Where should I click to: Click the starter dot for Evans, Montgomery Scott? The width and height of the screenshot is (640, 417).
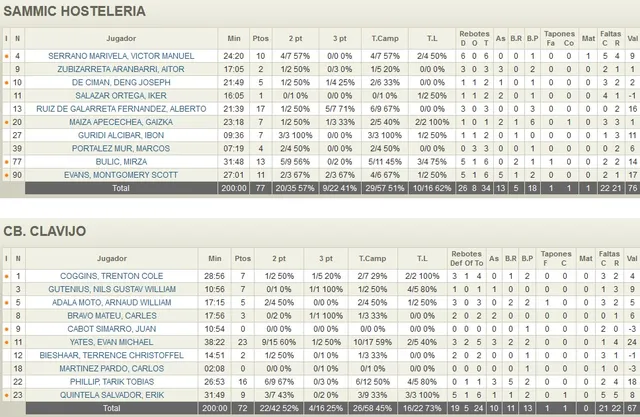tap(6, 173)
